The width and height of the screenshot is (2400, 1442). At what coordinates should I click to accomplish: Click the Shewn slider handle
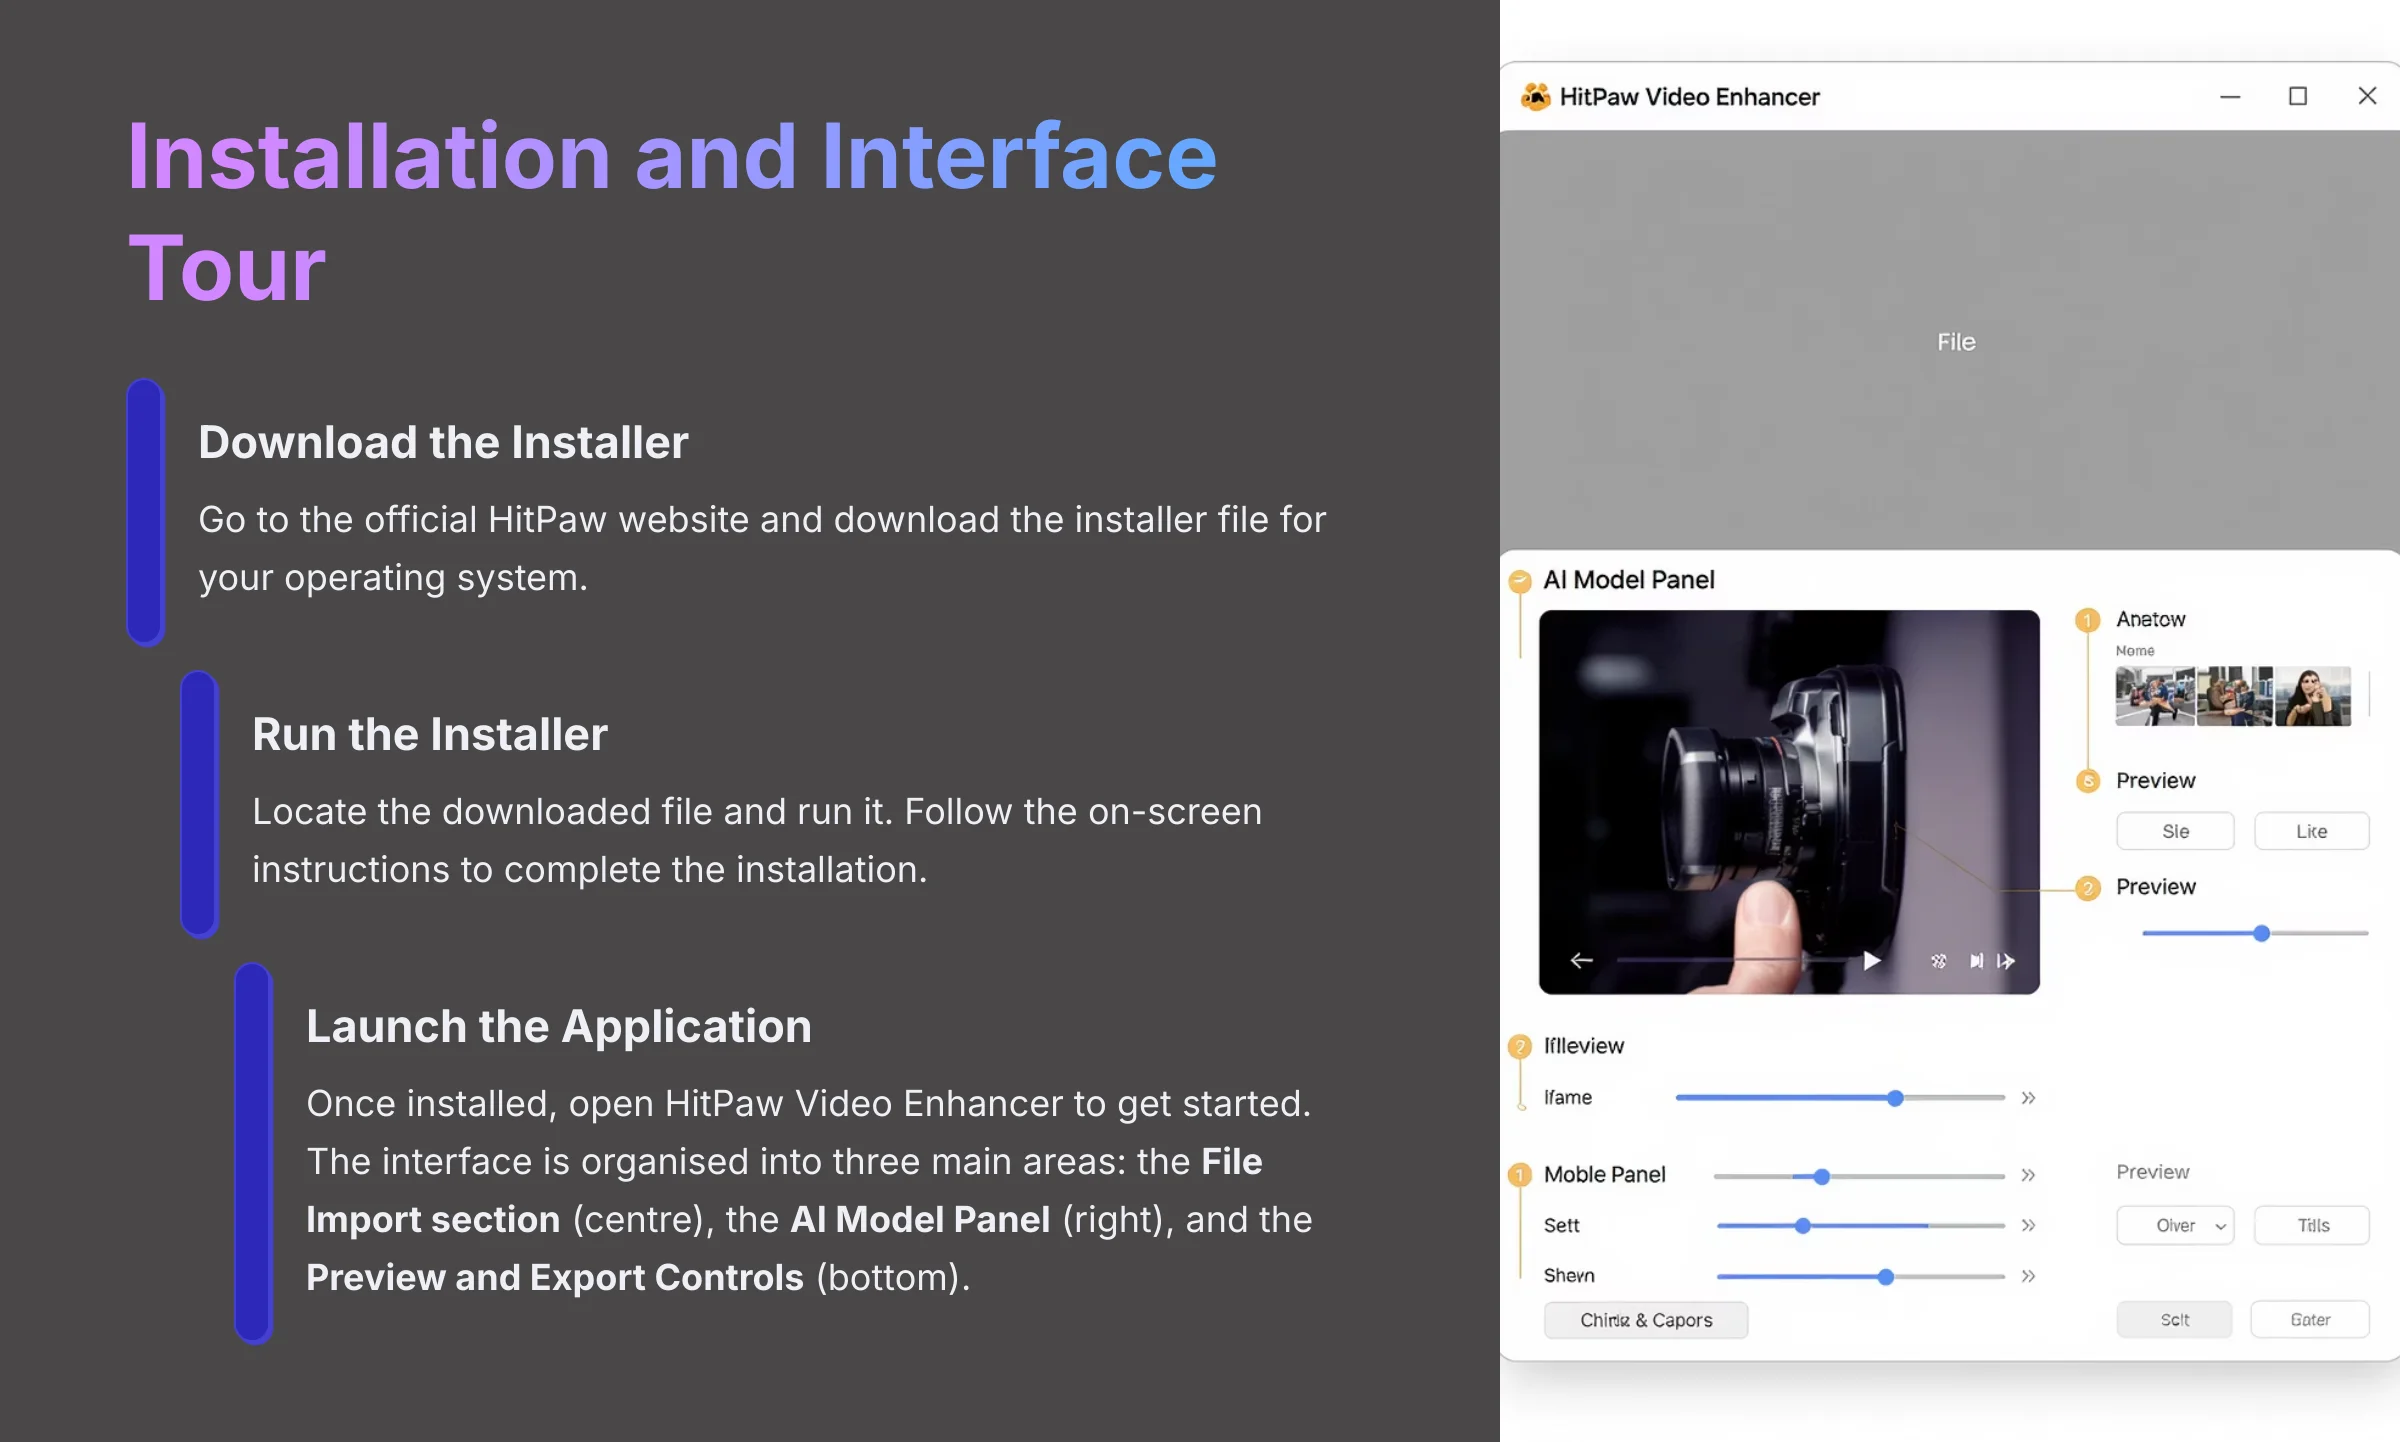tap(1886, 1277)
